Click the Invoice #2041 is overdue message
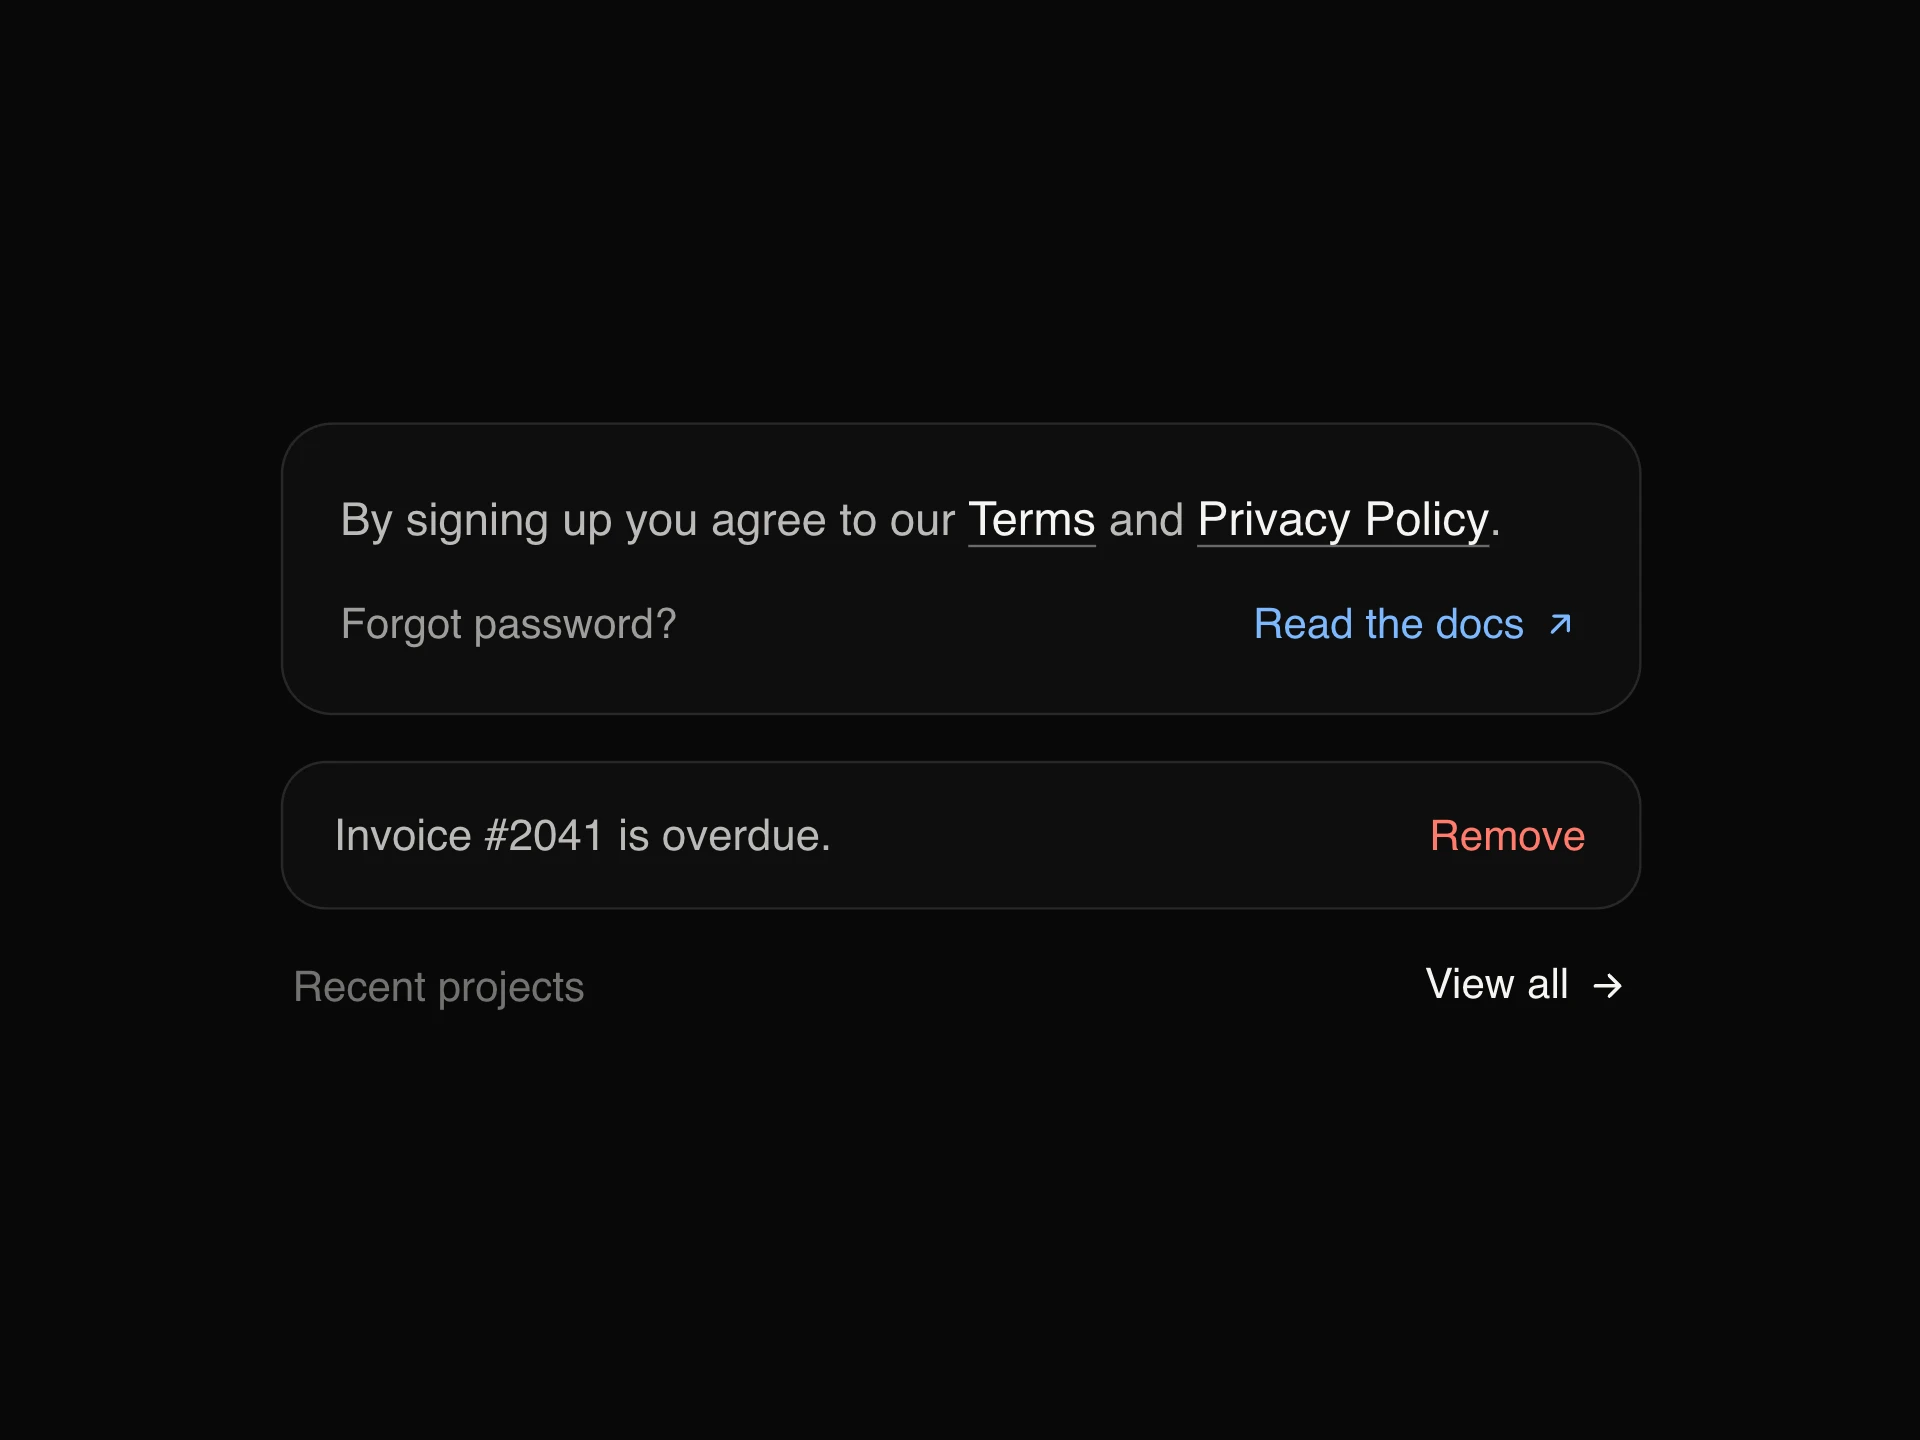 (583, 836)
